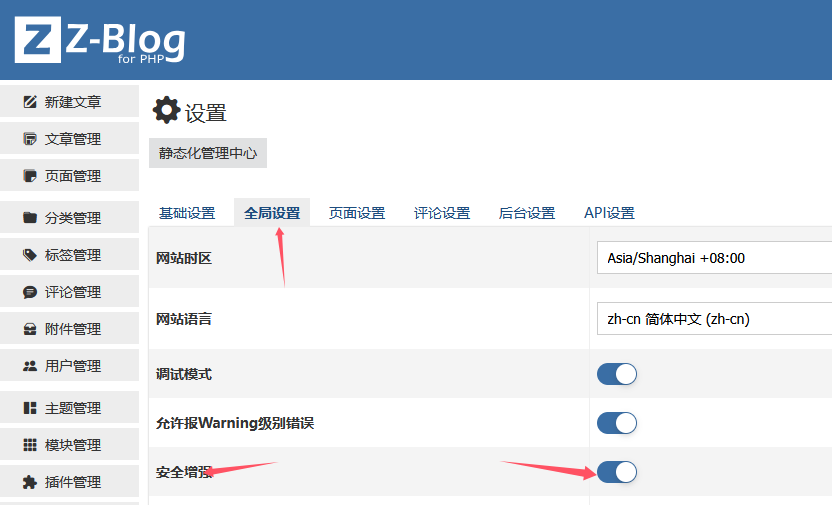832x505 pixels.
Task: Open the 网站时区 timezone dropdown
Action: (x=713, y=258)
